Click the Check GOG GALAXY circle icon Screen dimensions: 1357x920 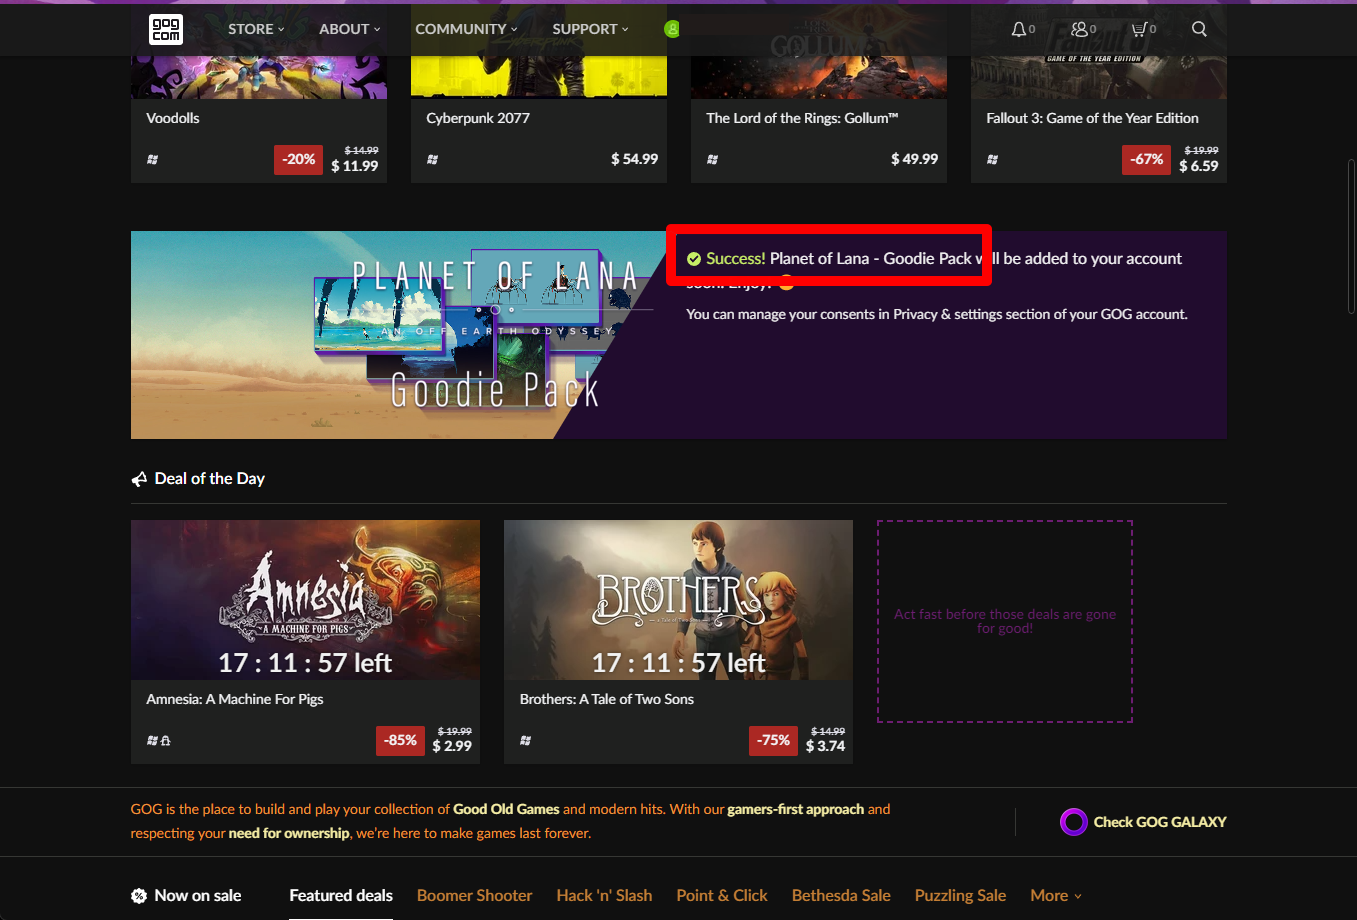pyautogui.click(x=1073, y=822)
